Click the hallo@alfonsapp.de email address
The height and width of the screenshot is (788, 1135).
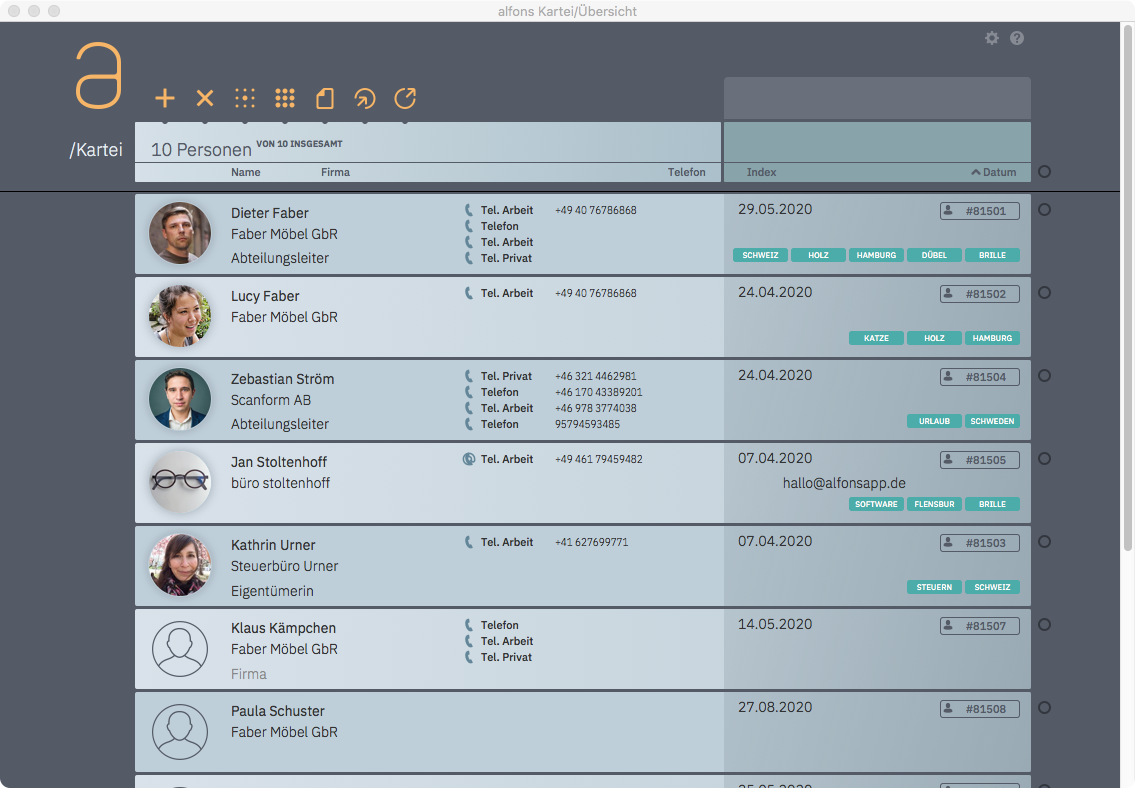click(x=844, y=482)
